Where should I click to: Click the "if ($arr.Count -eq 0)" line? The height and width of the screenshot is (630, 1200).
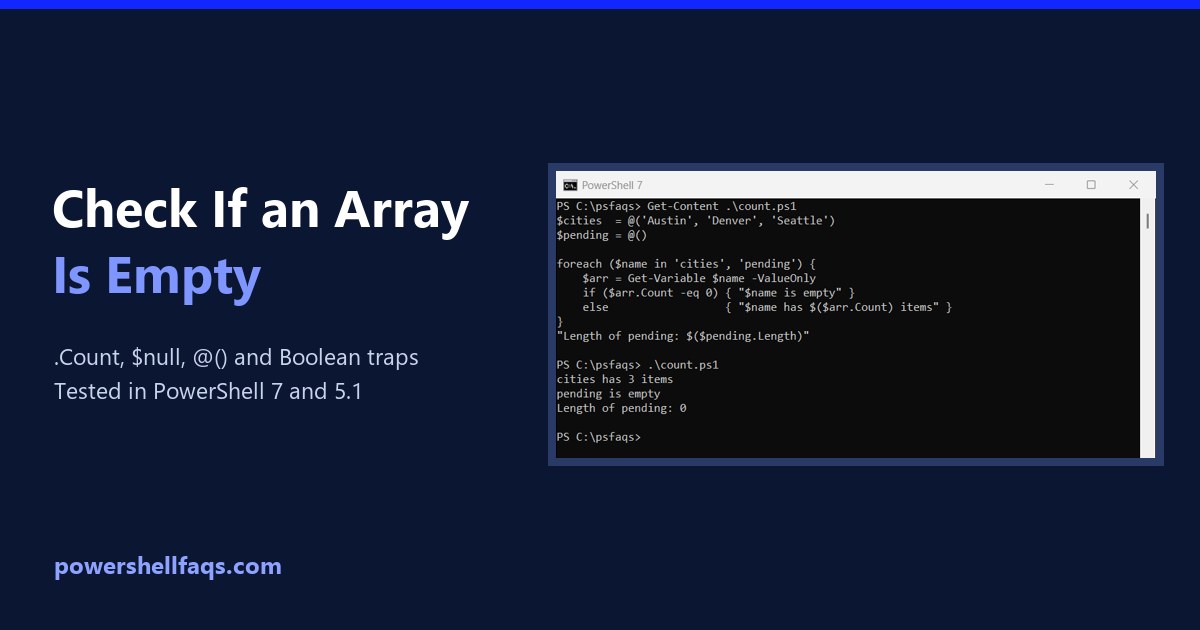[x=719, y=293]
